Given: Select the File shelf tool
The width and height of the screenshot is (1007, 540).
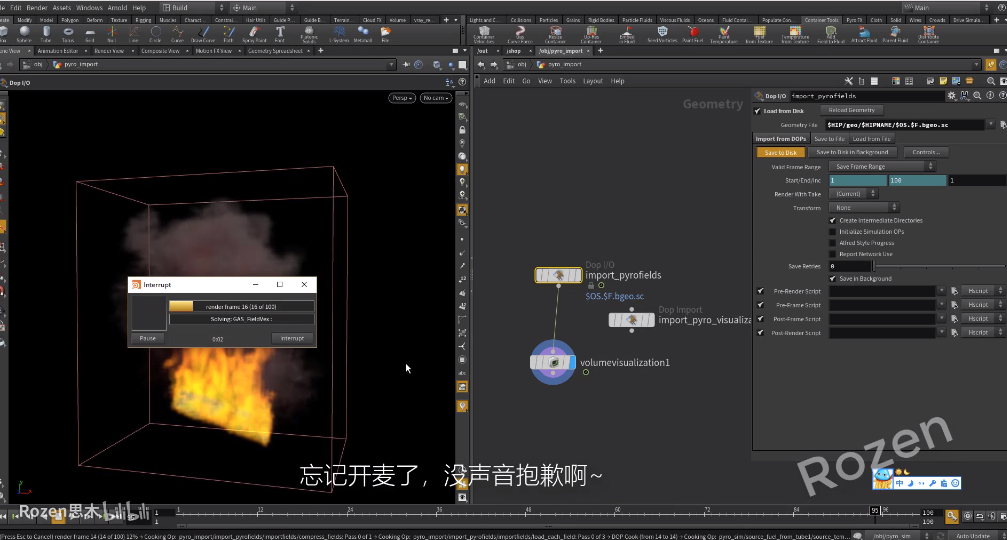Looking at the screenshot, I should [x=385, y=33].
